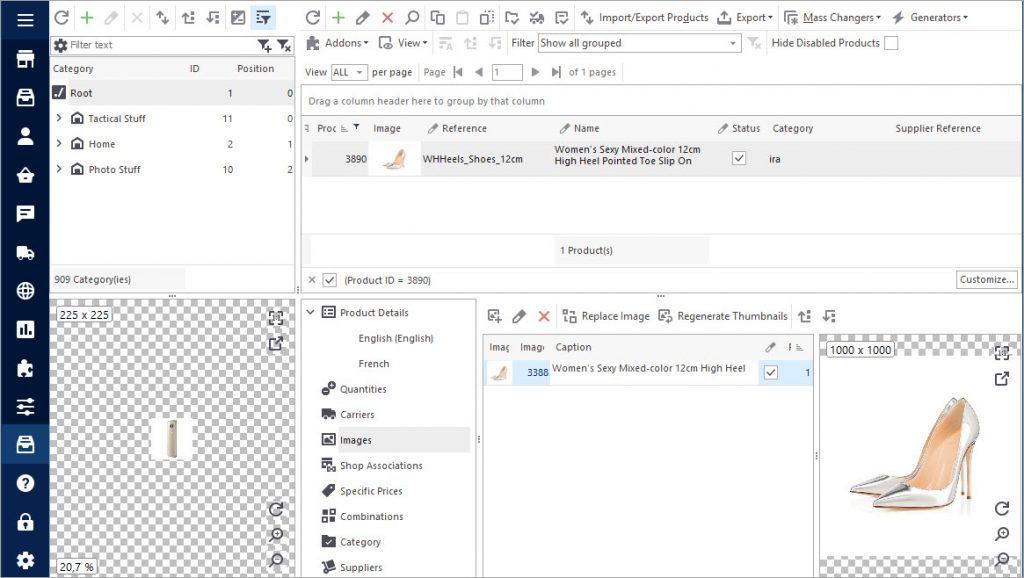Click the search products magnifier icon

click(412, 18)
